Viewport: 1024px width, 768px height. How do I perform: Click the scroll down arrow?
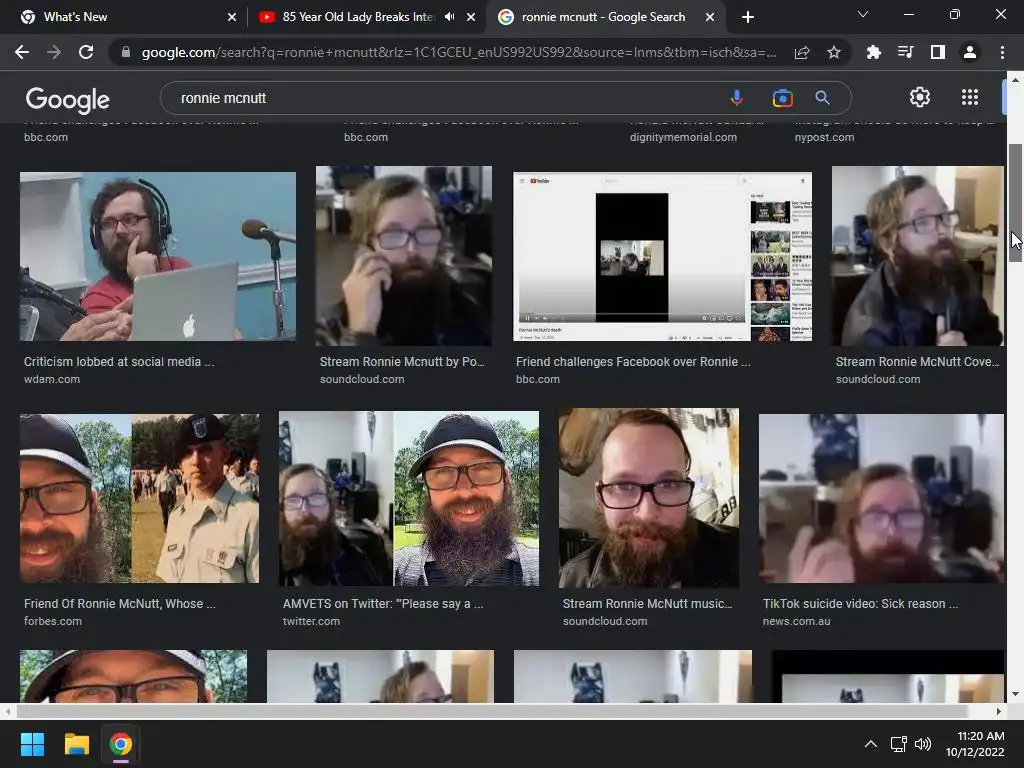coord(1015,694)
